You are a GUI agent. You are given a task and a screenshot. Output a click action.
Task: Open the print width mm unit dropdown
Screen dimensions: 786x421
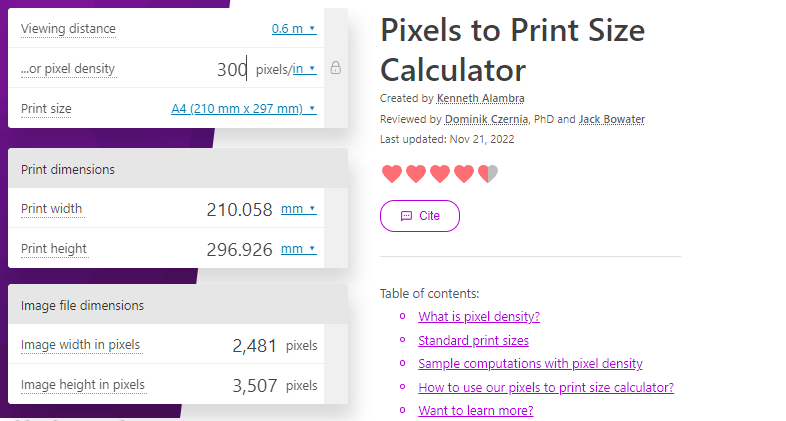tap(298, 209)
